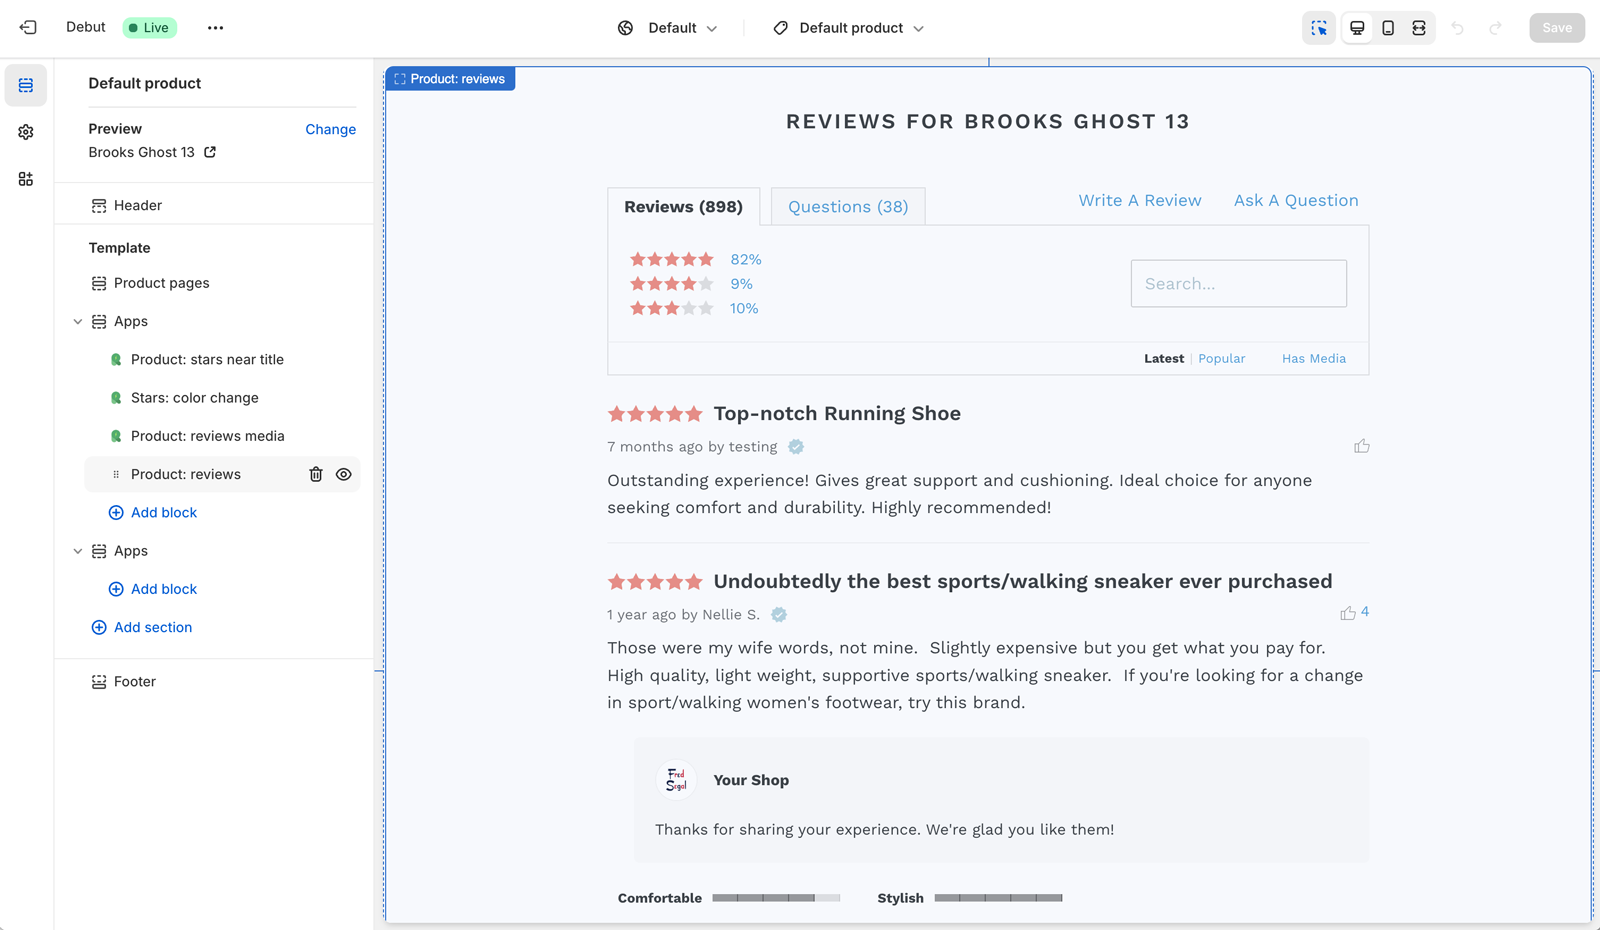Click the Undo arrow icon
The height and width of the screenshot is (930, 1600).
(1458, 28)
